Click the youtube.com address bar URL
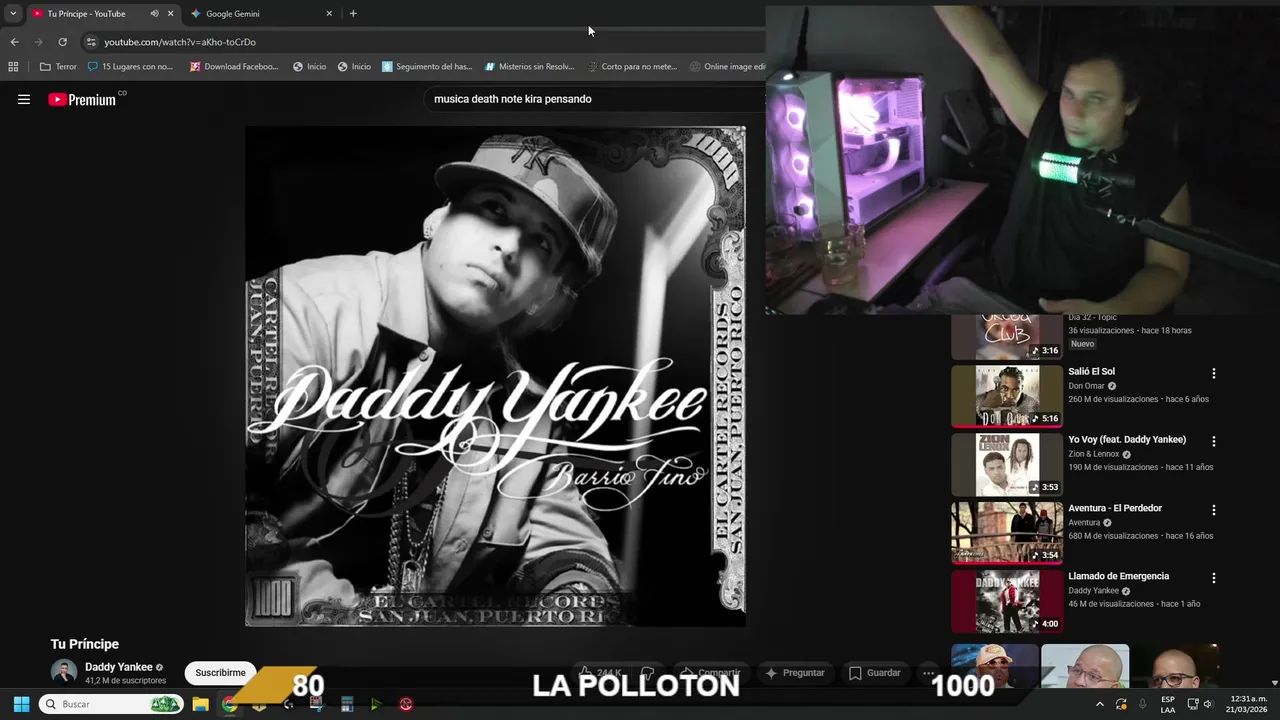The height and width of the screenshot is (720, 1280). pos(180,42)
